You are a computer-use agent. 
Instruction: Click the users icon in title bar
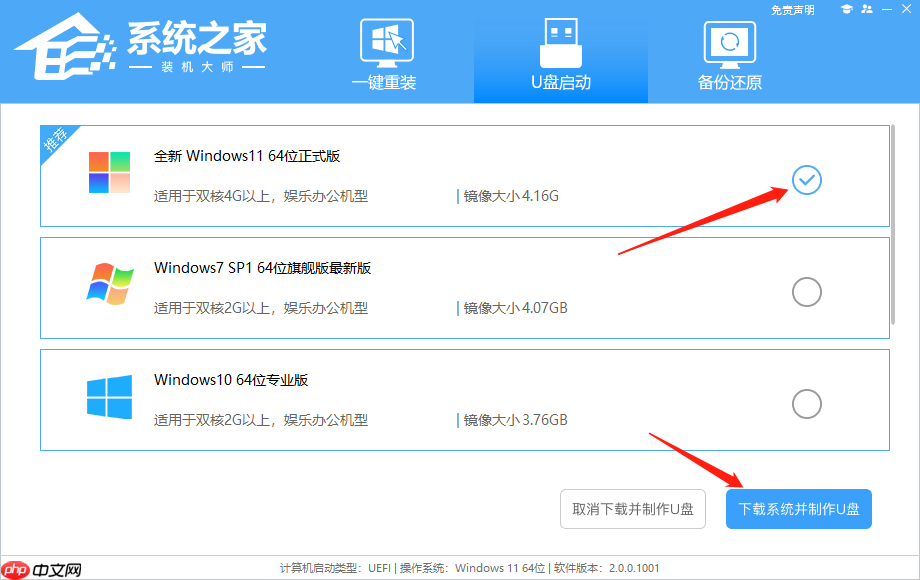coord(867,9)
